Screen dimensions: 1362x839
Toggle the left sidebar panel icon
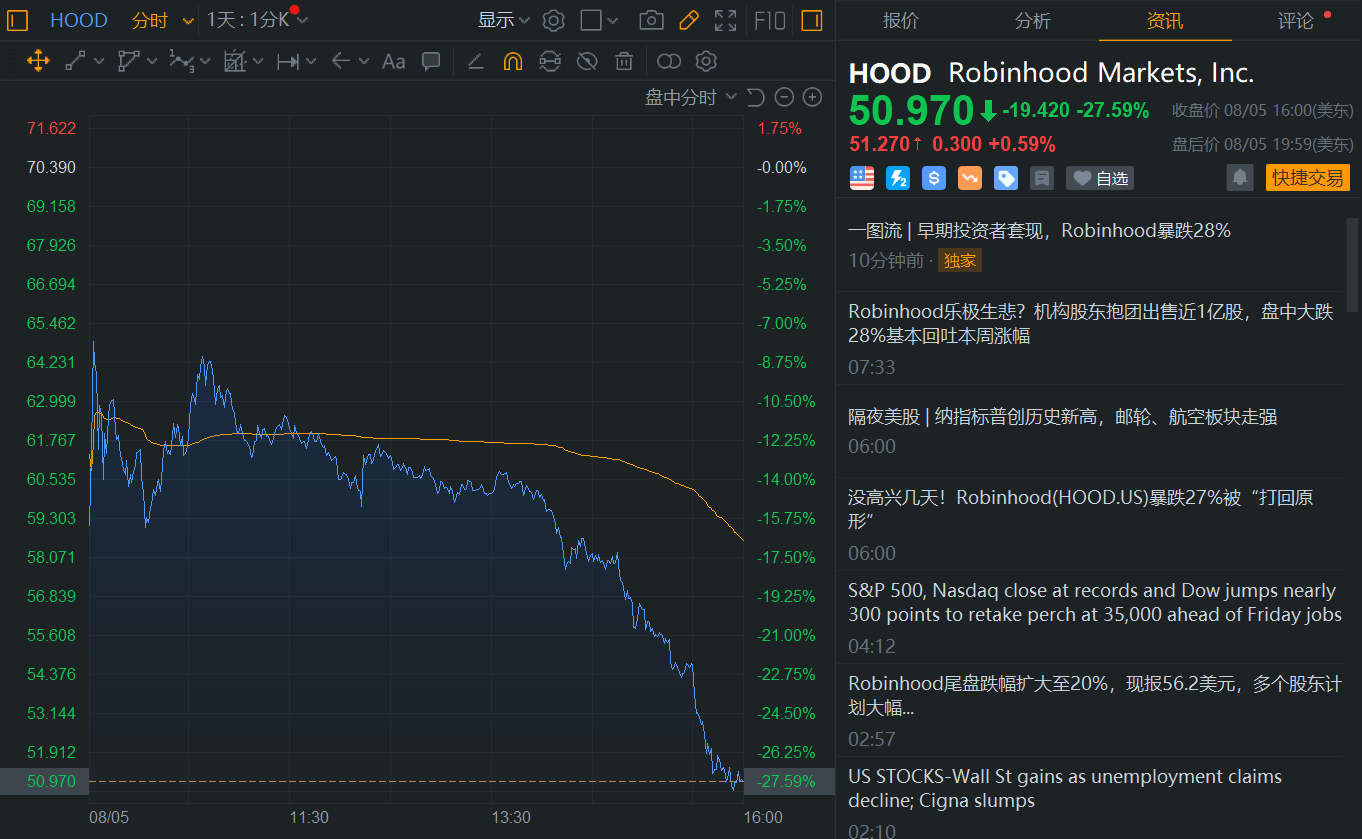[x=17, y=20]
